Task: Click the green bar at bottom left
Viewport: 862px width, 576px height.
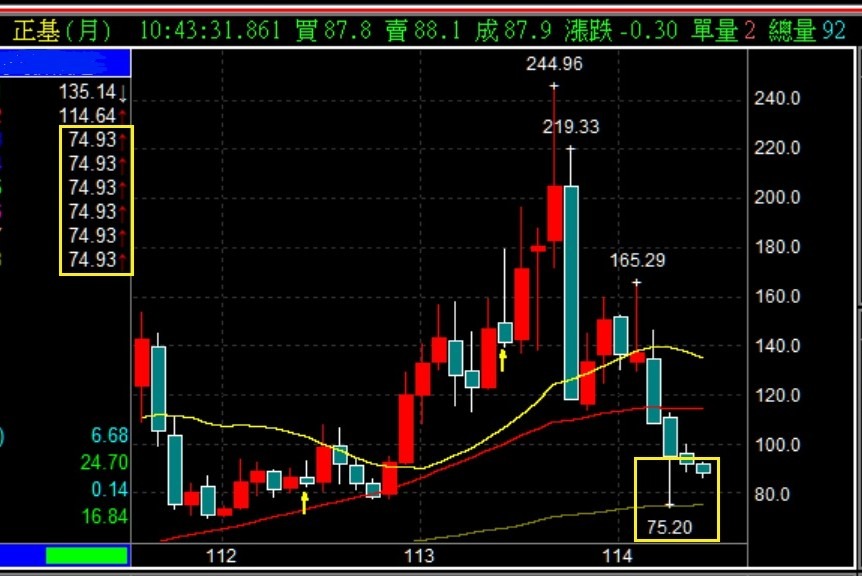Action: pyautogui.click(x=86, y=555)
